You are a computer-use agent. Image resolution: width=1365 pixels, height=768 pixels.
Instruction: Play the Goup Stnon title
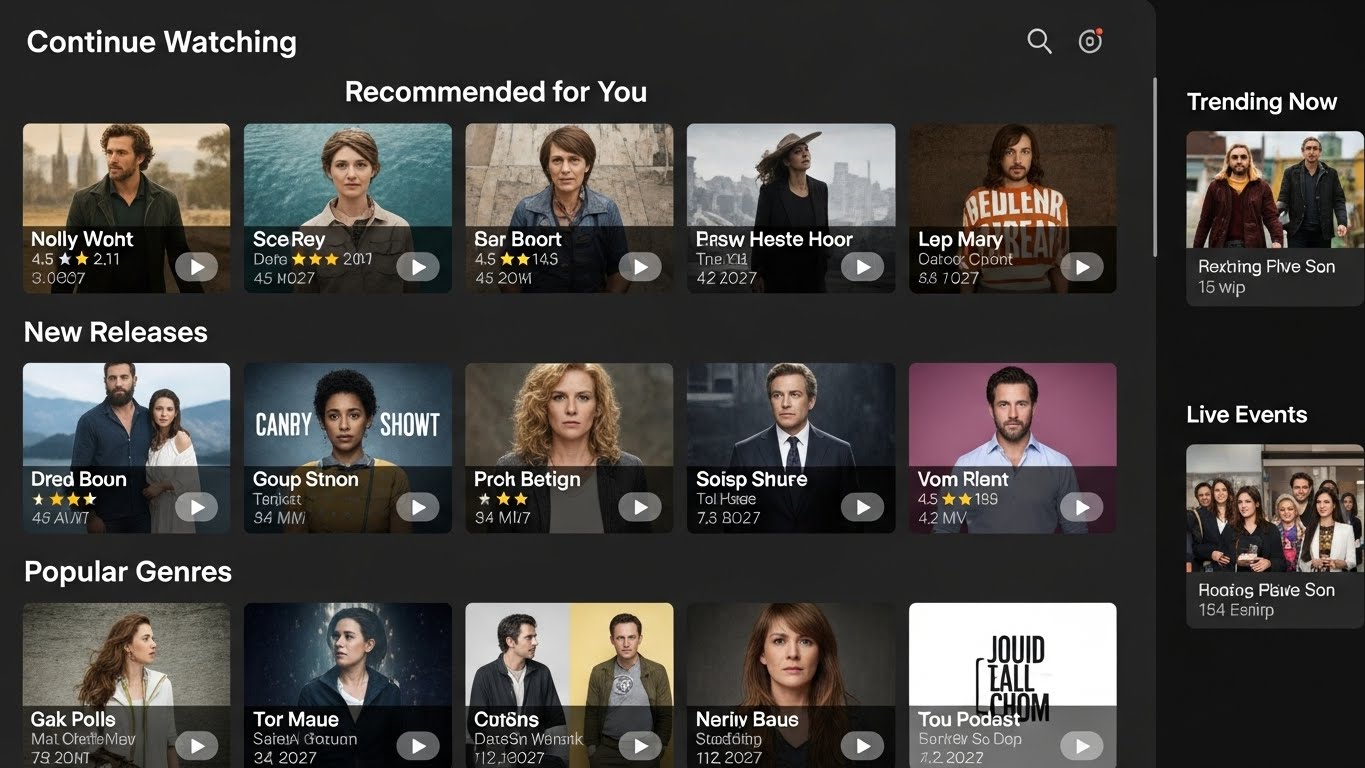418,507
